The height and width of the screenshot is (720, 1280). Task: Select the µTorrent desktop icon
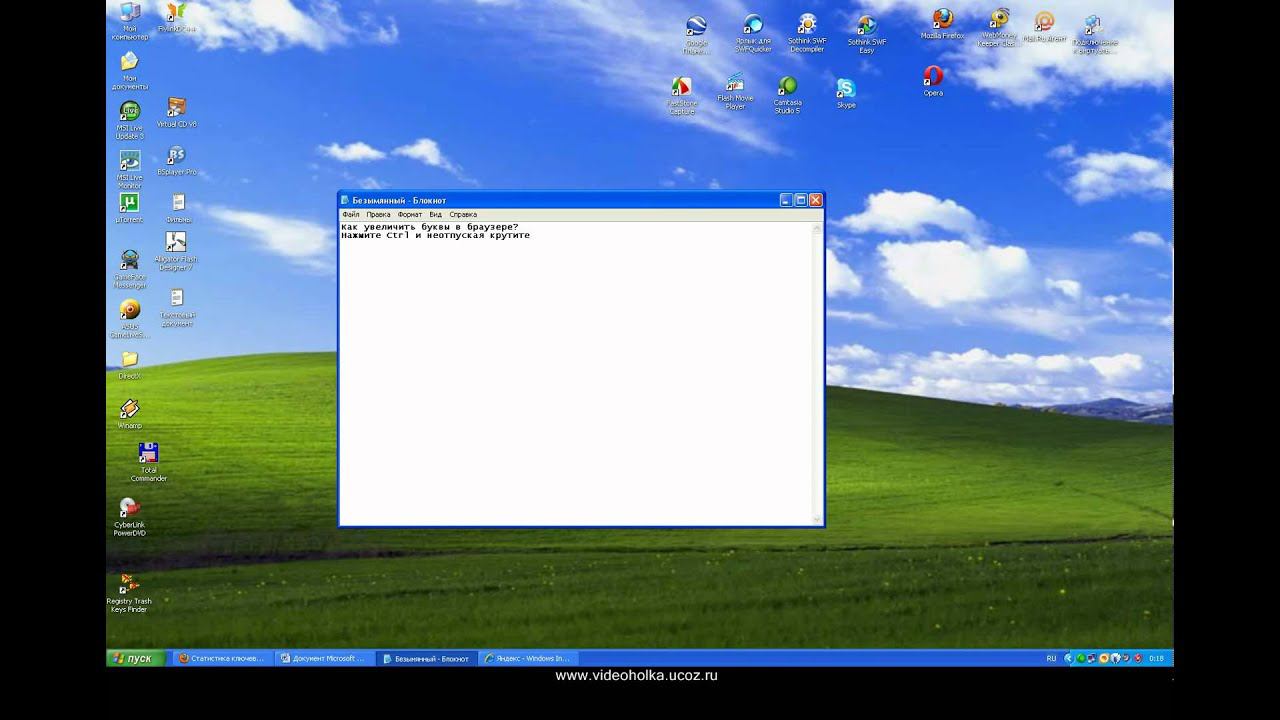(129, 208)
